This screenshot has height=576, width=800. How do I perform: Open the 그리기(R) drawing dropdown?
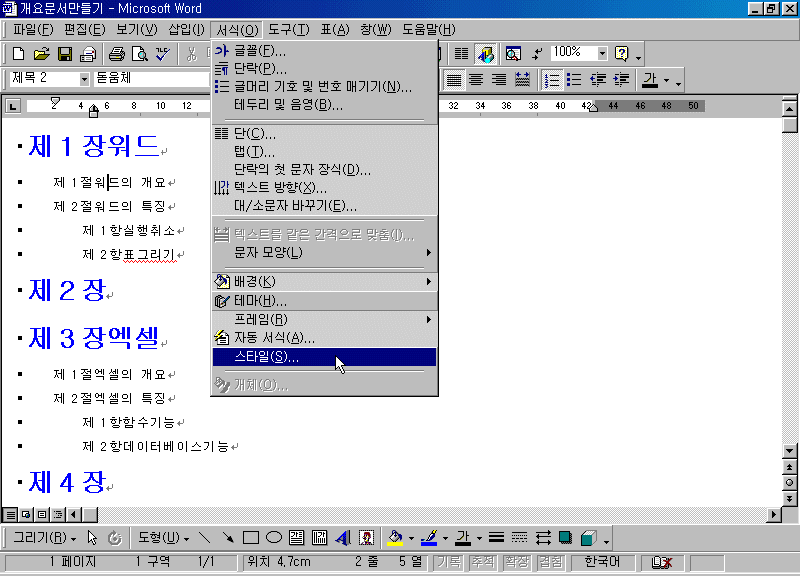44,538
